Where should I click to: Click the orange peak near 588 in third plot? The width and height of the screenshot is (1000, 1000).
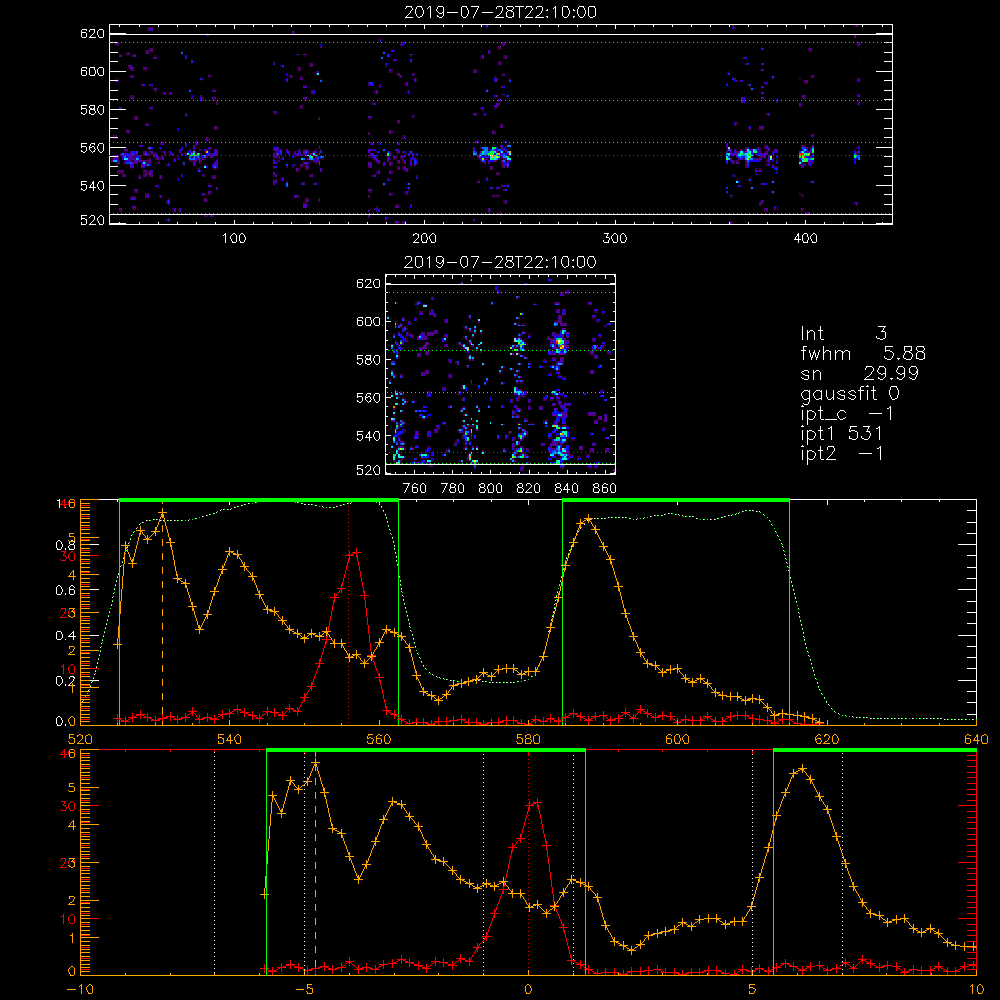[x=588, y=519]
